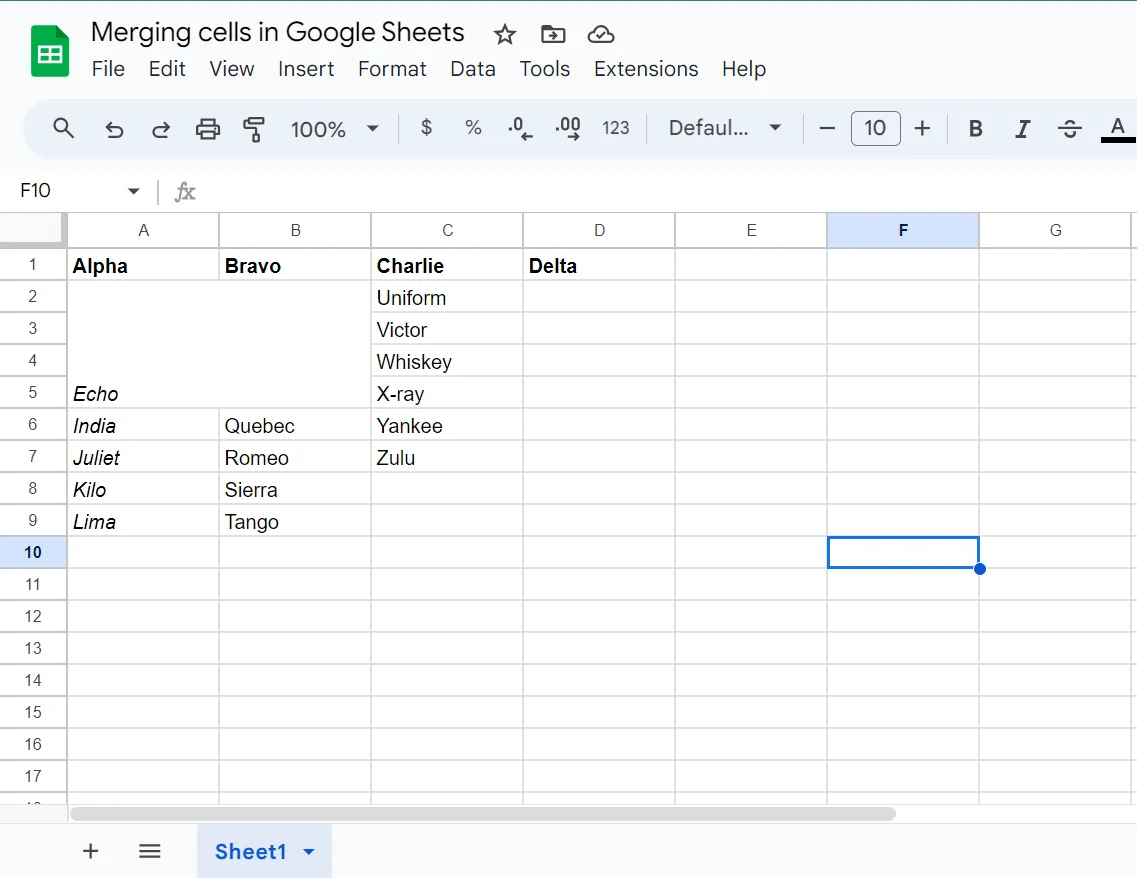The image size is (1137, 878).
Task: Increase font size with plus button
Action: 922,128
